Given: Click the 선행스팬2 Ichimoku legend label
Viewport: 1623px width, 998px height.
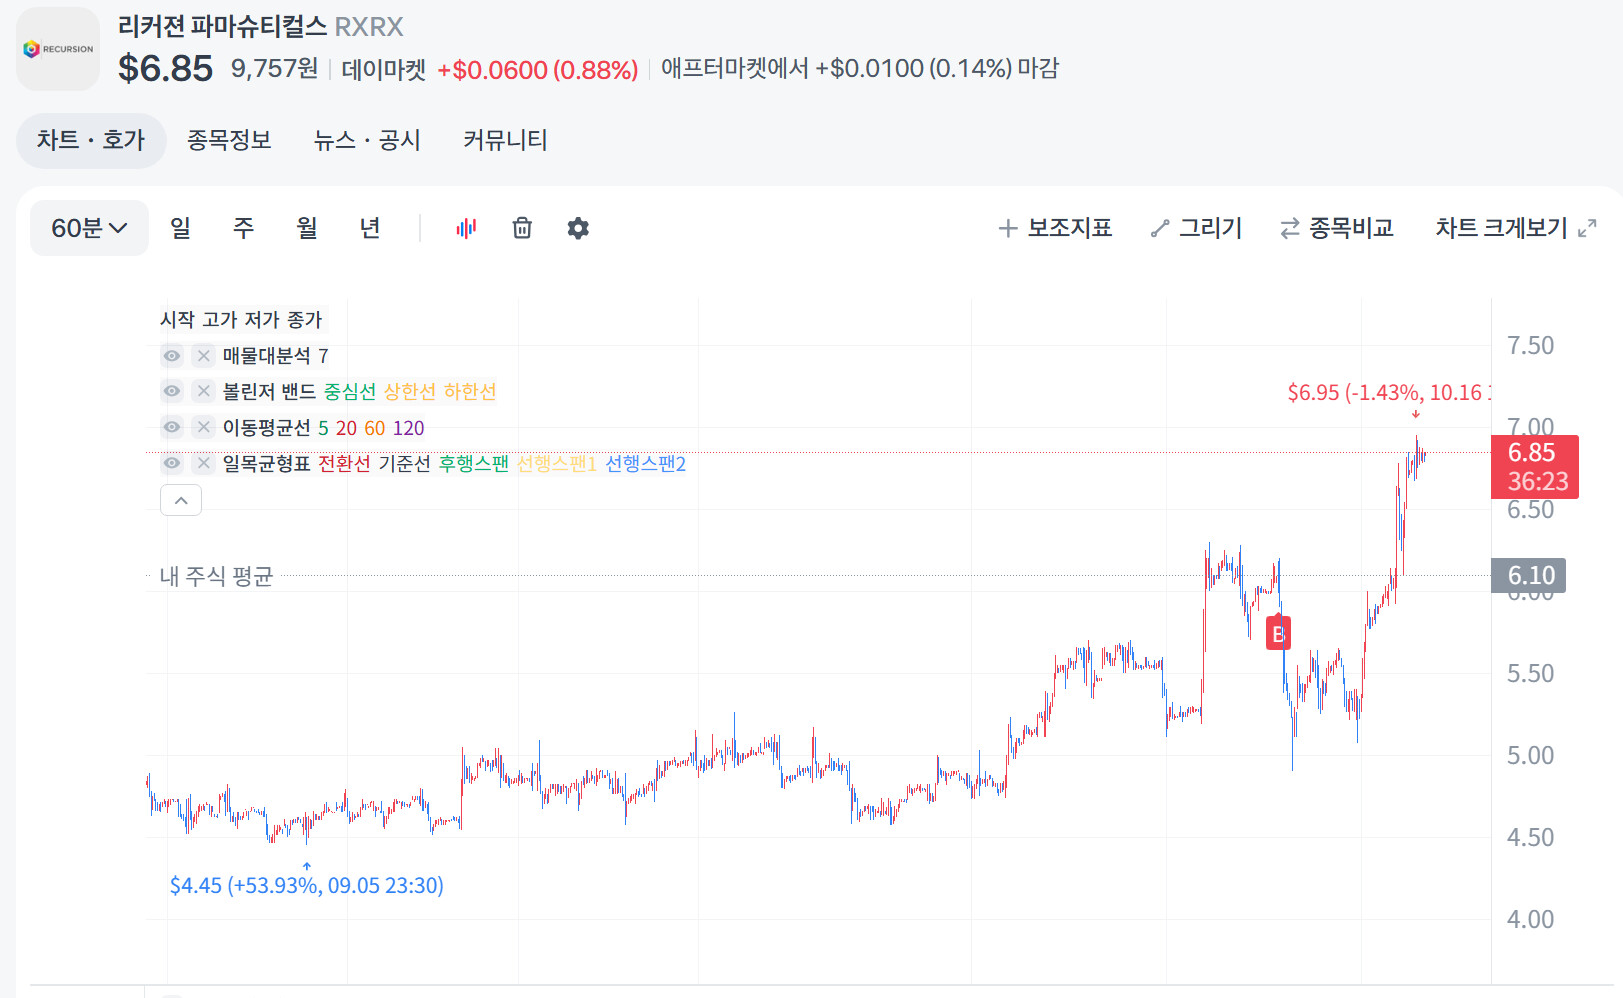Looking at the screenshot, I should (x=646, y=463).
